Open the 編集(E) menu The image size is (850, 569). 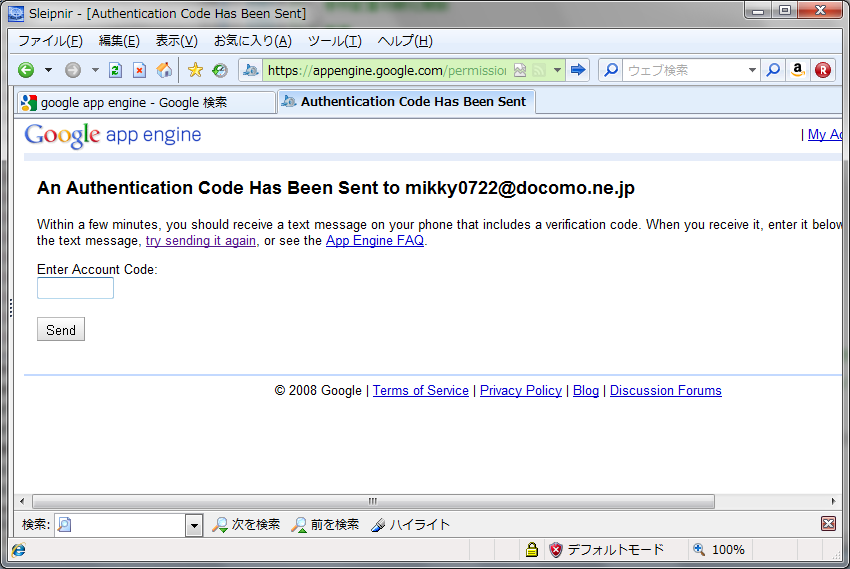119,41
